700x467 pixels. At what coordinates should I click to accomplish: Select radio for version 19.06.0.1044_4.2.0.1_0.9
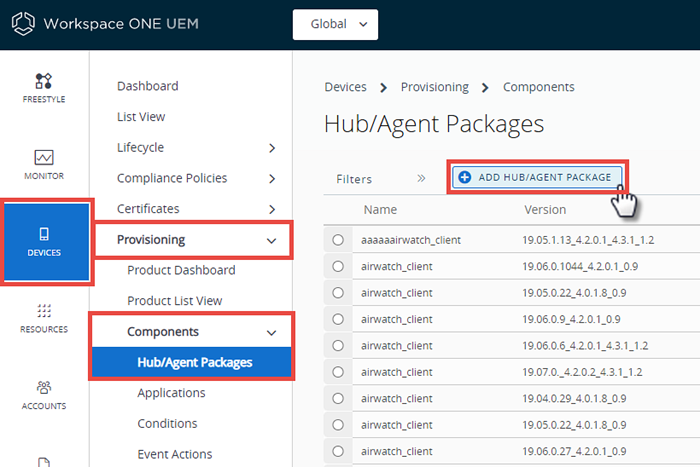[x=338, y=267]
